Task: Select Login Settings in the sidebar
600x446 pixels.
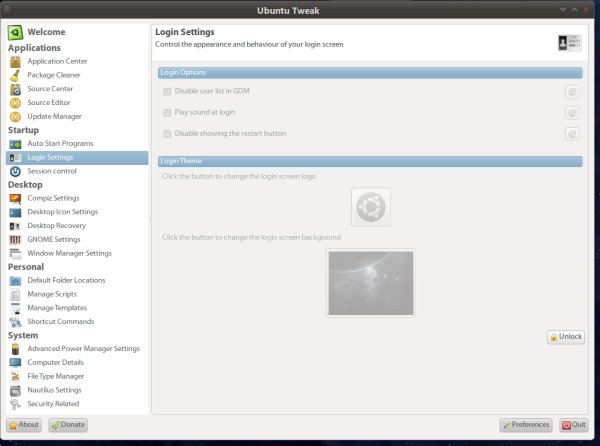Action: (x=77, y=158)
